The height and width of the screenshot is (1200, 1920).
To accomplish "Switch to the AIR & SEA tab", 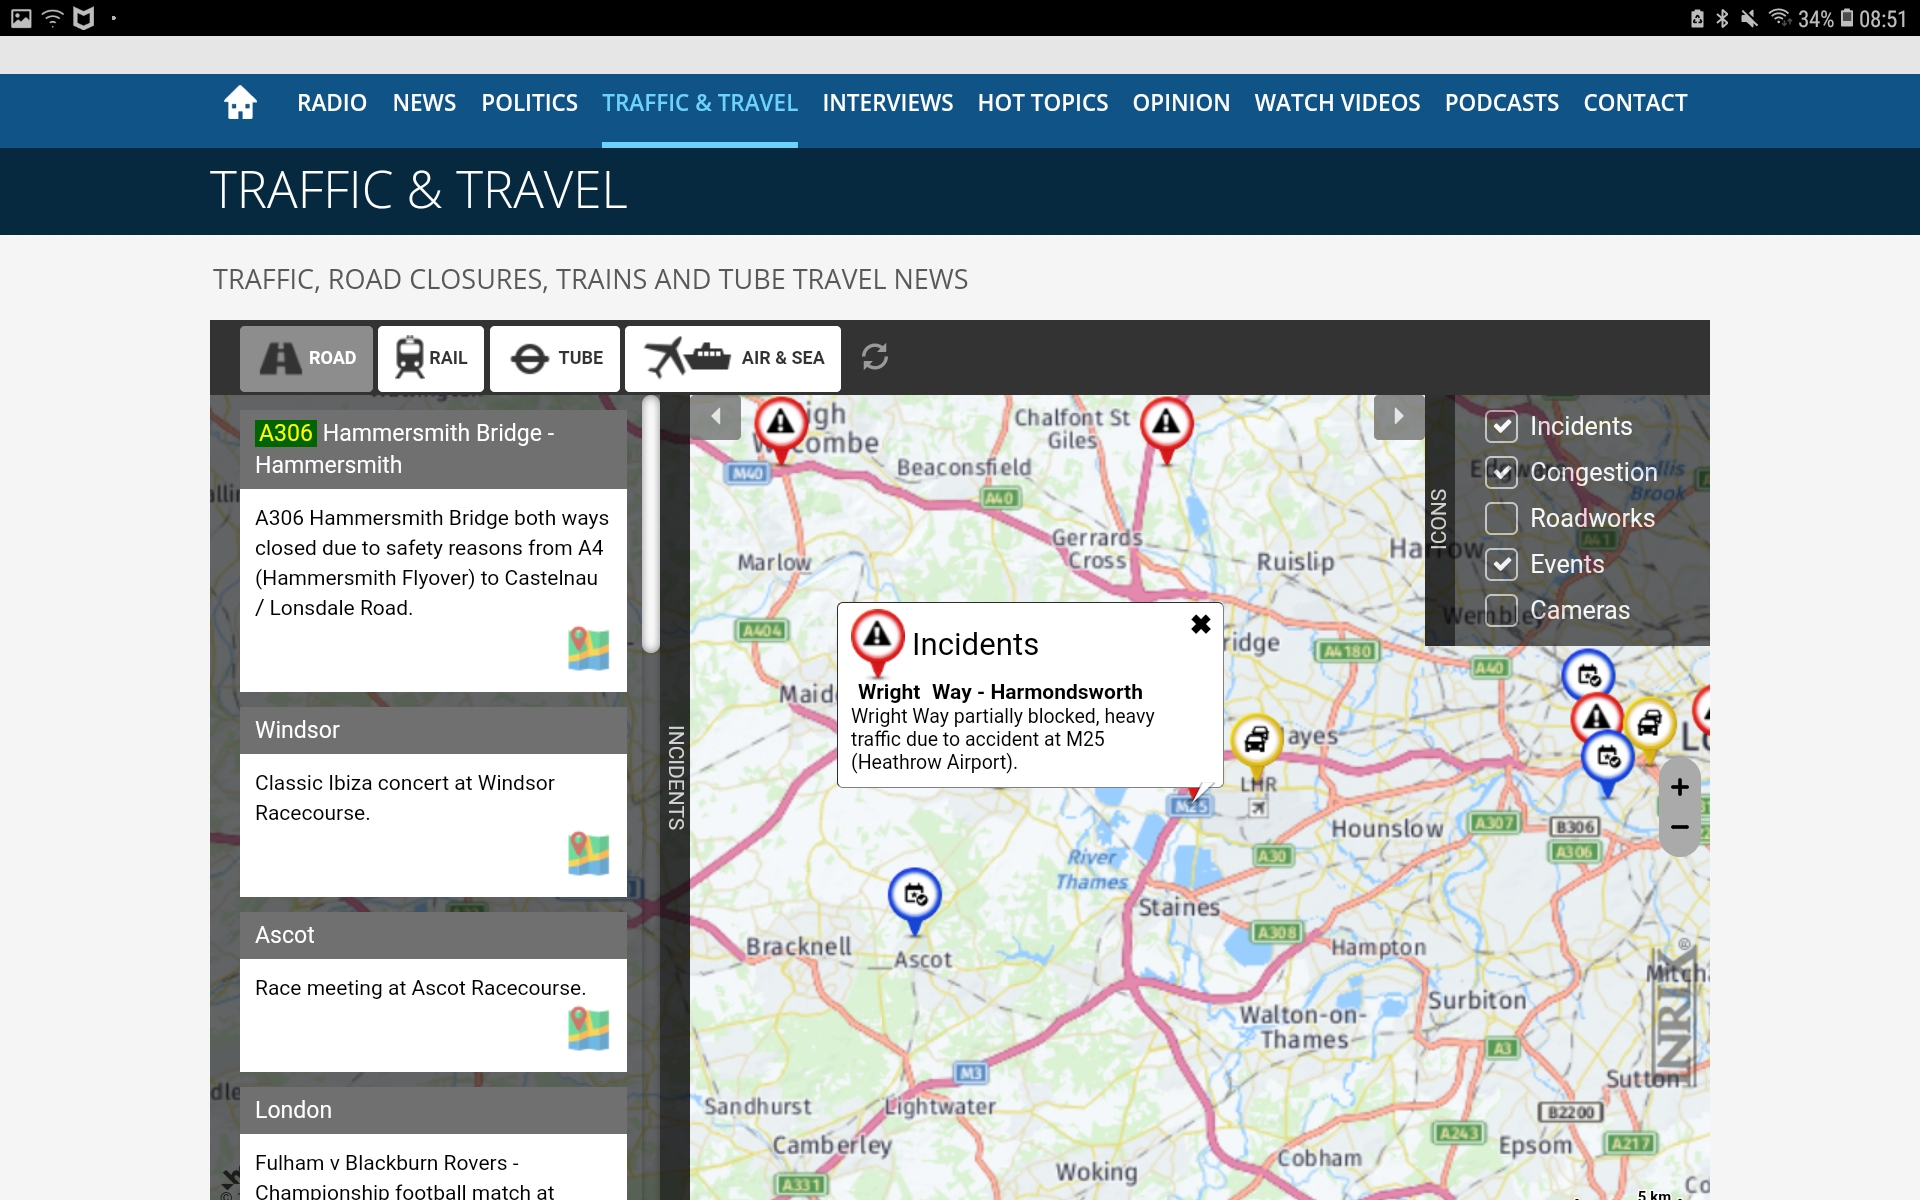I will [x=733, y=358].
